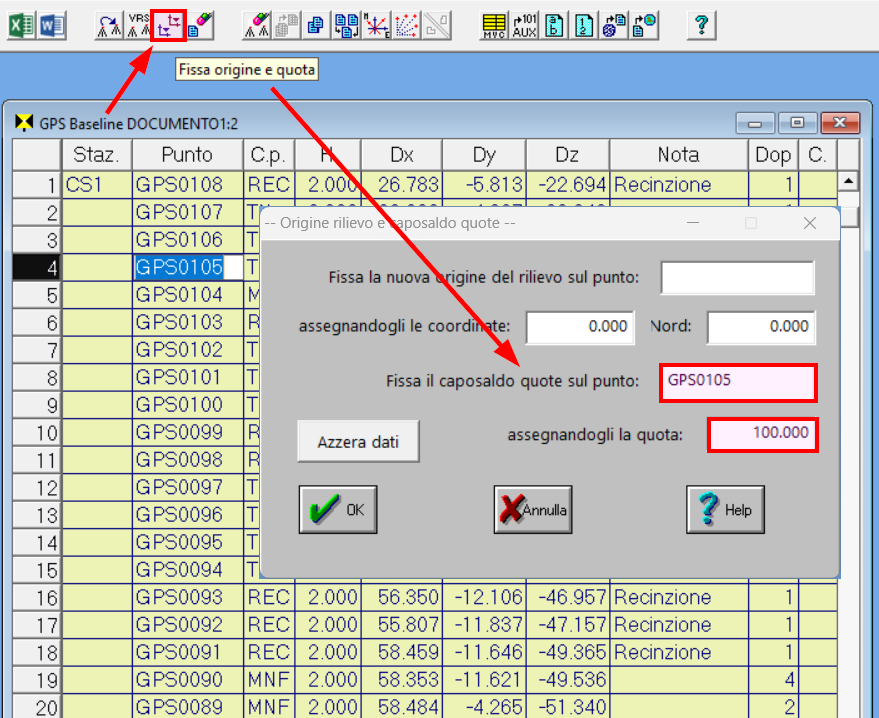Viewport: 879px width, 718px height.
Task: Click the 'Azzera dati' button
Action: click(358, 441)
